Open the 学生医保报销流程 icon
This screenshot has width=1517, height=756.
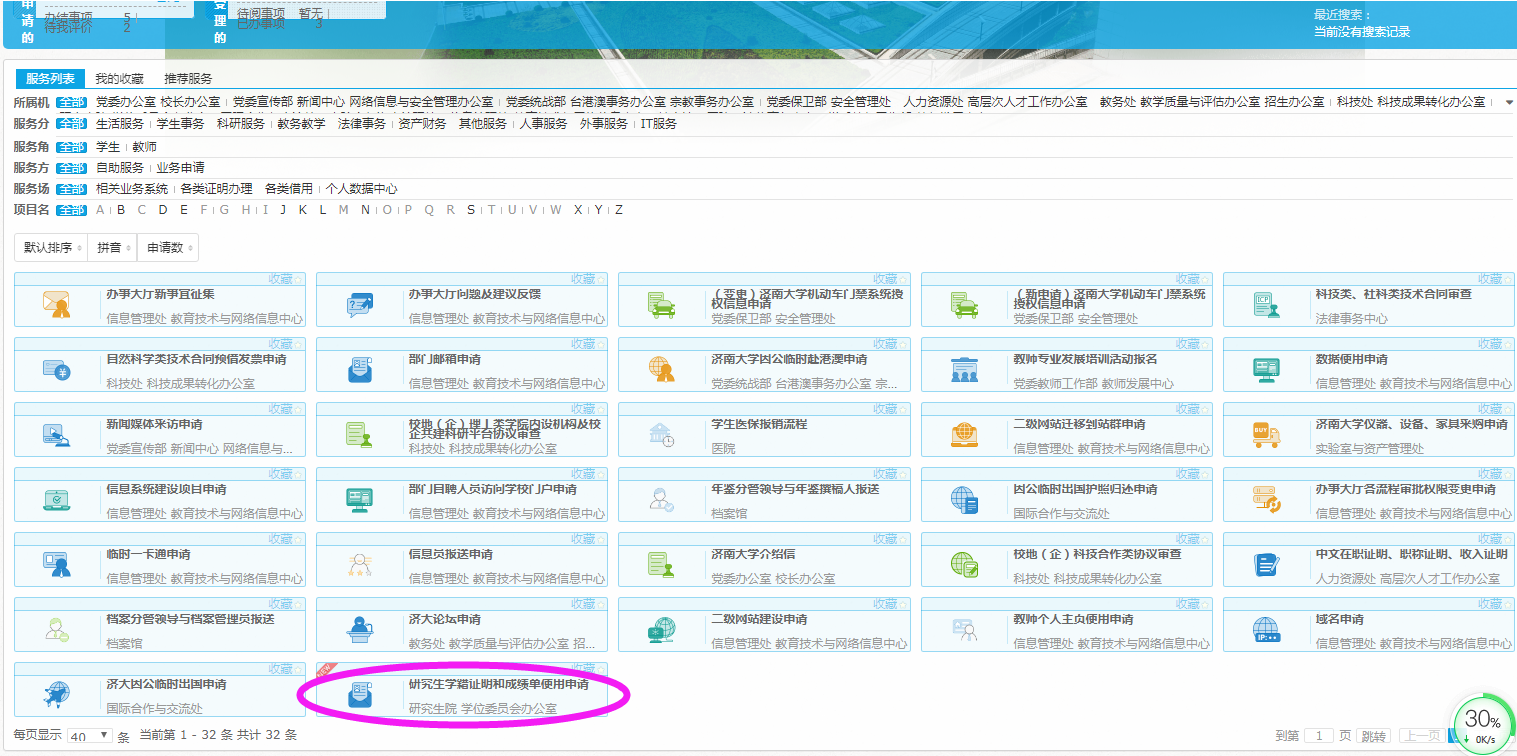pos(661,435)
